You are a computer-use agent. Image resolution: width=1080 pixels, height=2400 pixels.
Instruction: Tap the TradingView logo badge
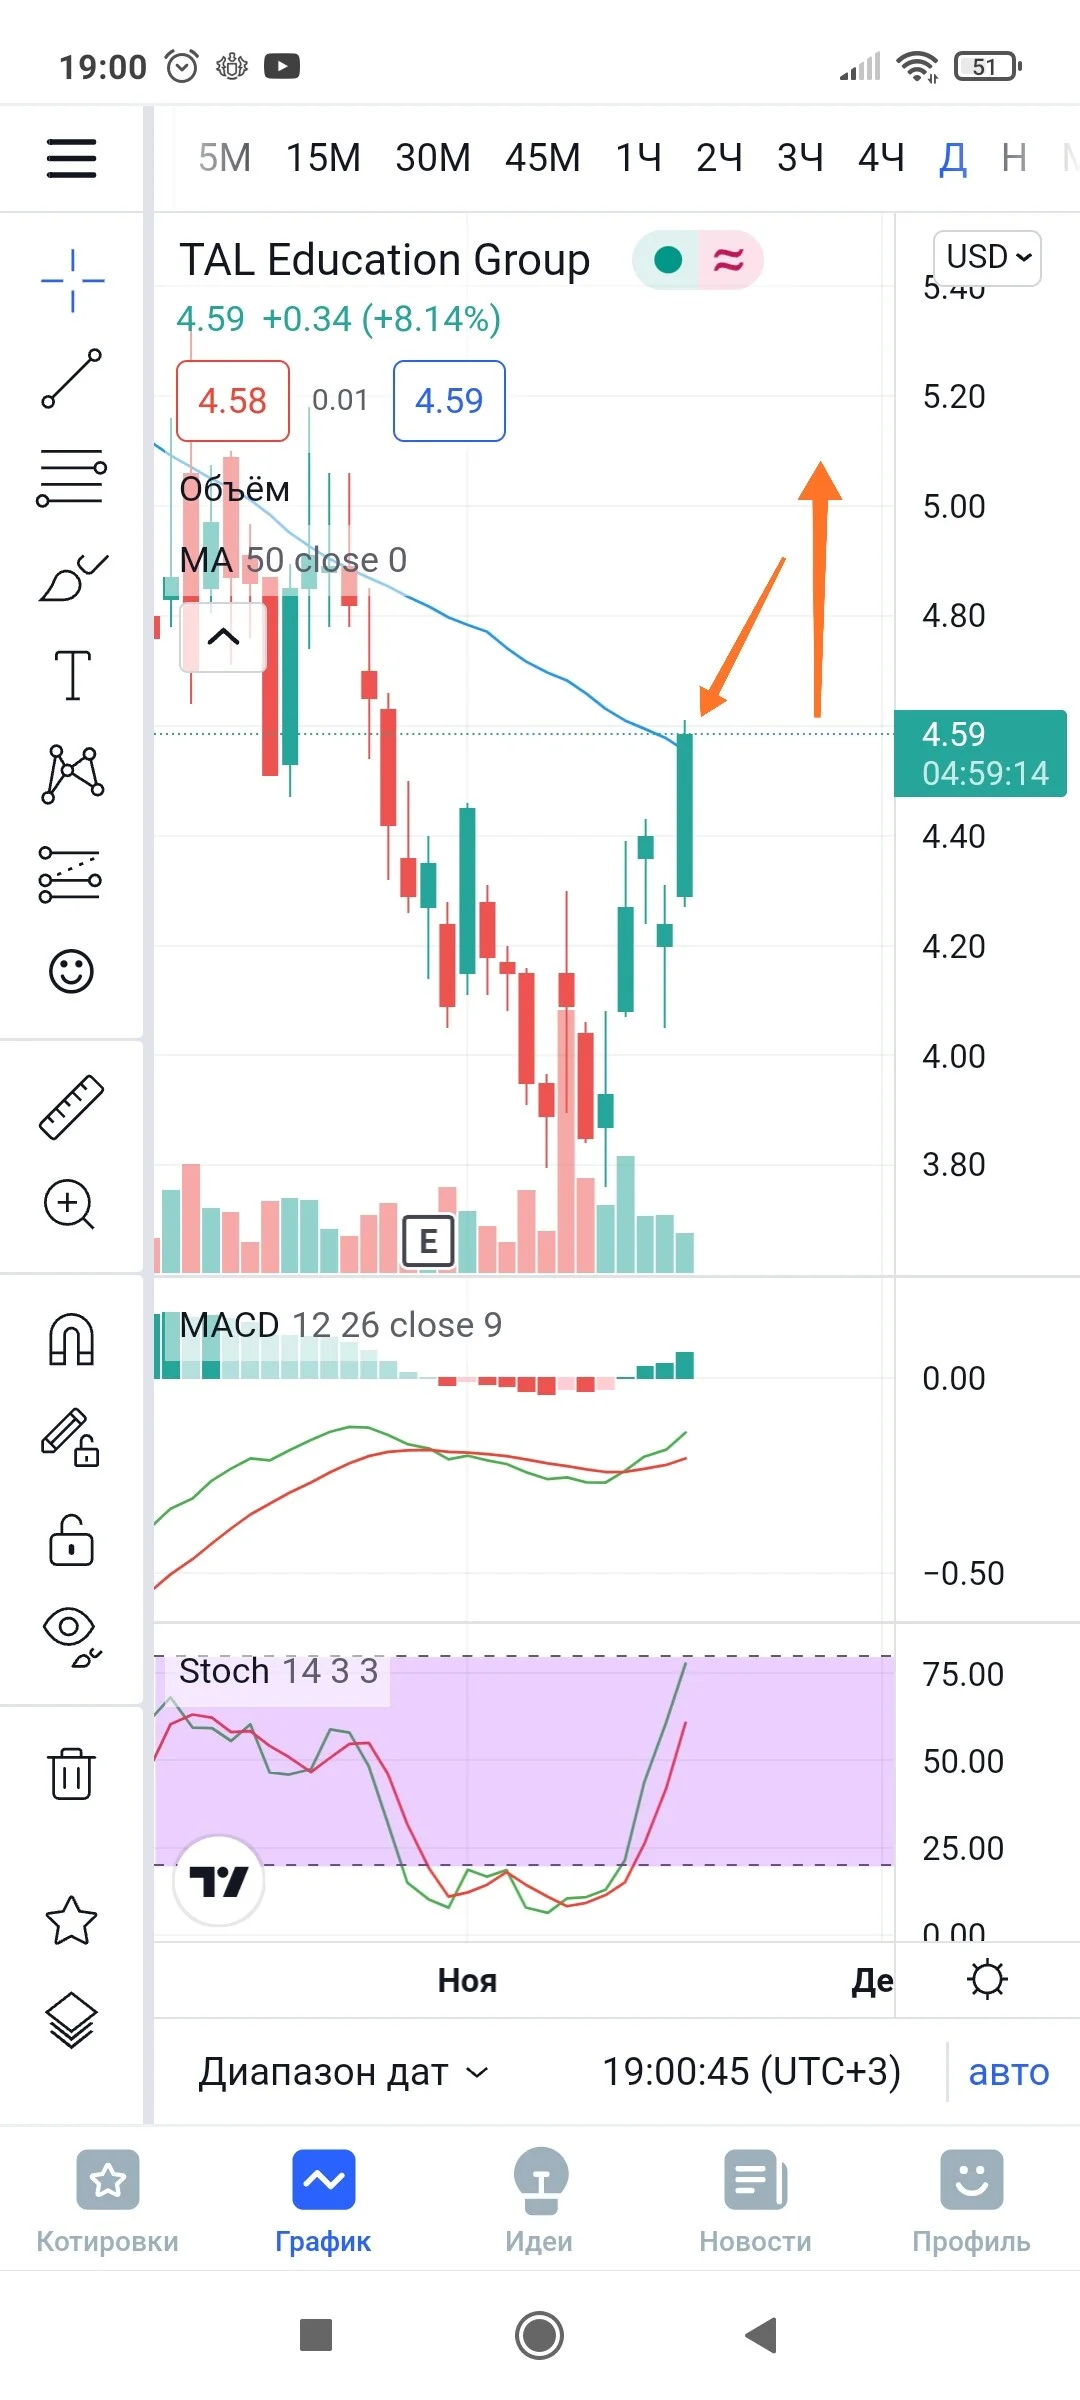pos(219,1881)
